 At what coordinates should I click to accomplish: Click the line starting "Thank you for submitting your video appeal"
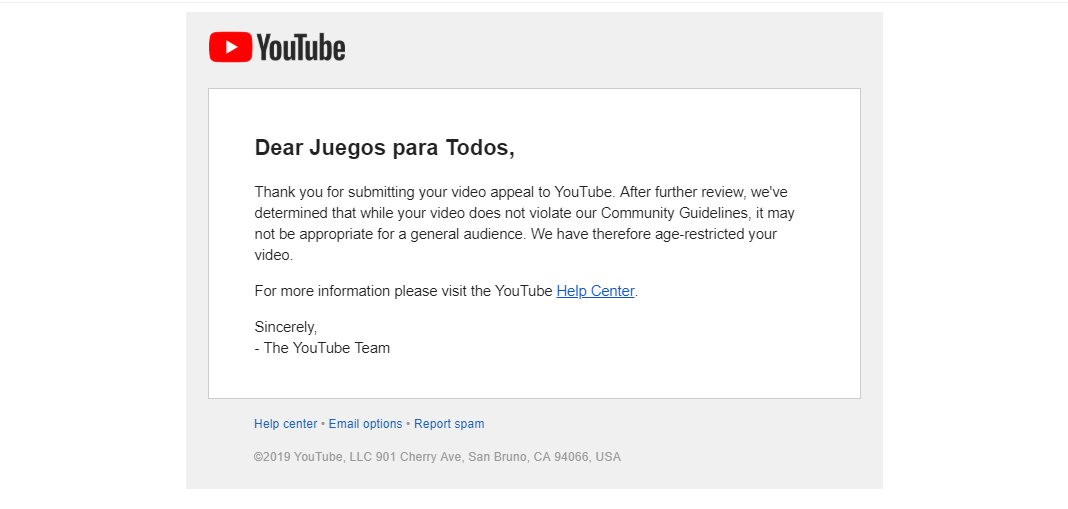coord(521,191)
